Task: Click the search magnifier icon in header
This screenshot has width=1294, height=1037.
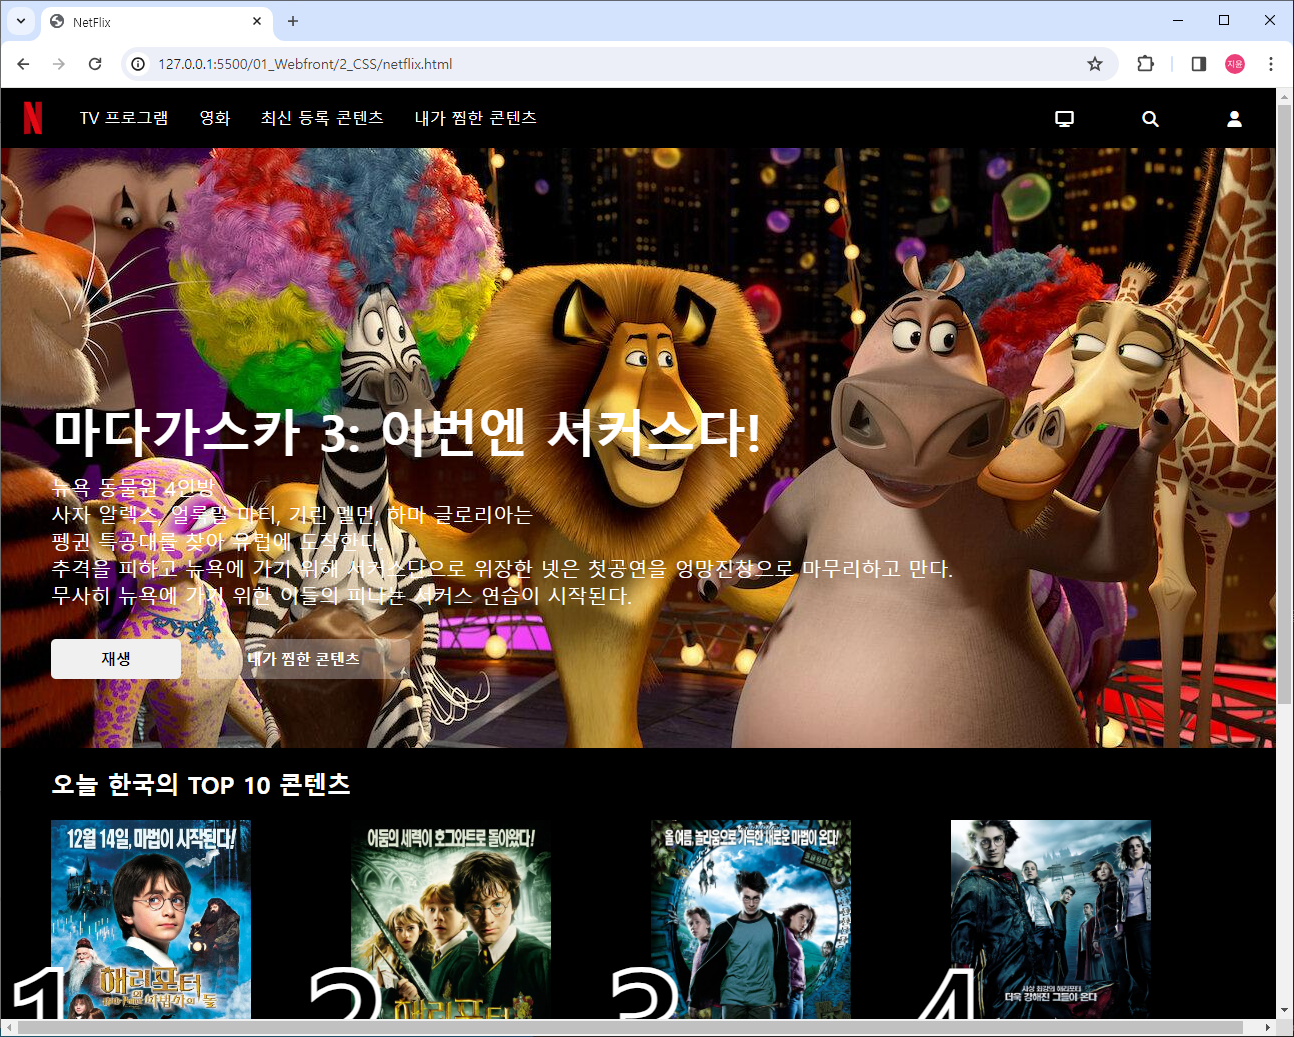Action: [x=1150, y=119]
